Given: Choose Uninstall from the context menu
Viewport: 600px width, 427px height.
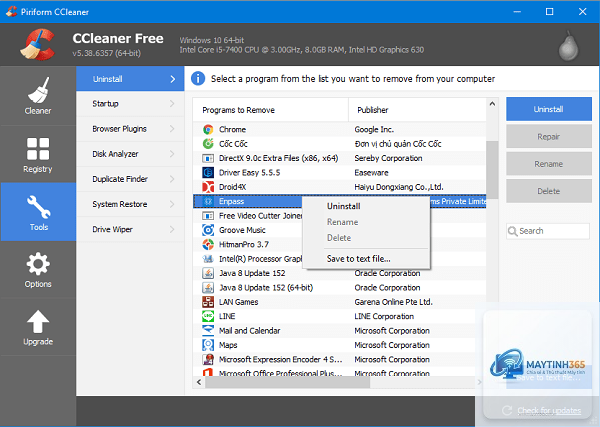Looking at the screenshot, I should 366,206.
